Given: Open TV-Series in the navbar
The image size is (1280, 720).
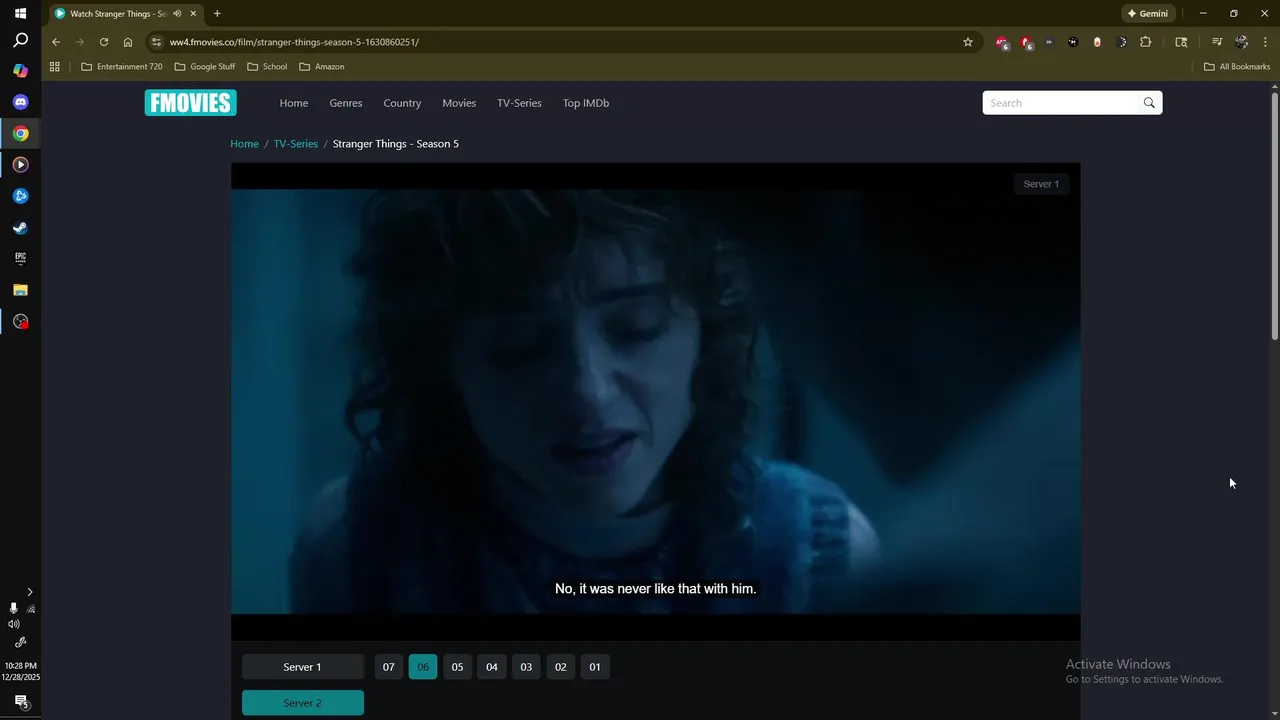Looking at the screenshot, I should 519,103.
